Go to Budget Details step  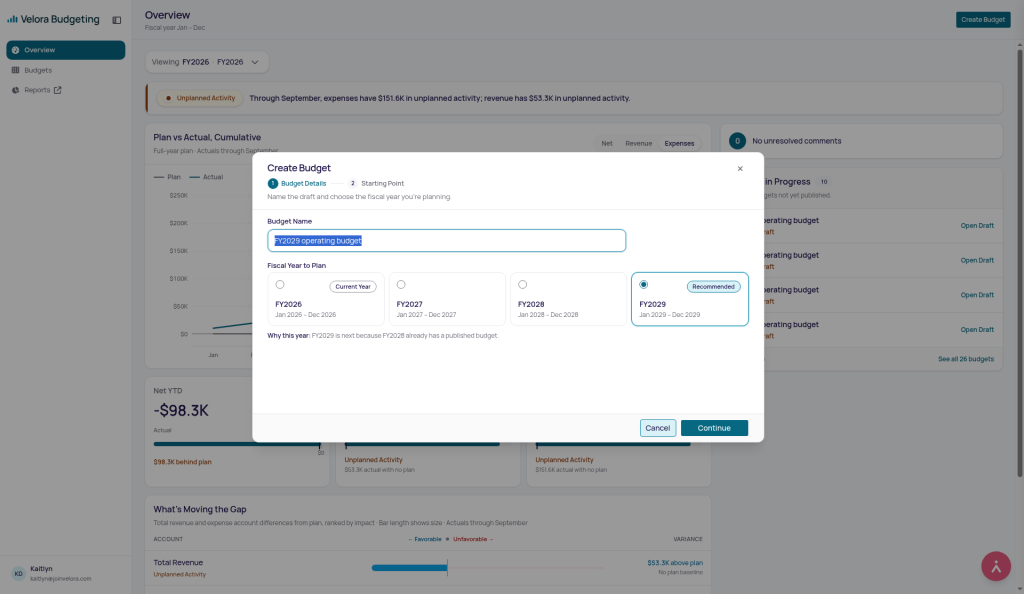click(x=297, y=183)
